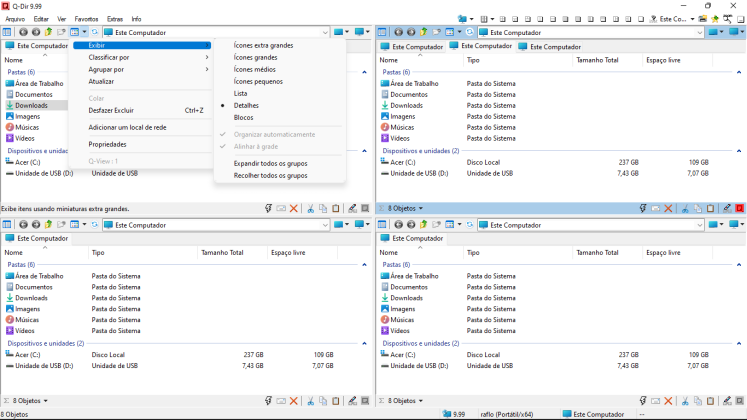The width and height of the screenshot is (747, 420).
Task: Click the forward arrow in the top-left pane toolbar
Action: tap(36, 32)
